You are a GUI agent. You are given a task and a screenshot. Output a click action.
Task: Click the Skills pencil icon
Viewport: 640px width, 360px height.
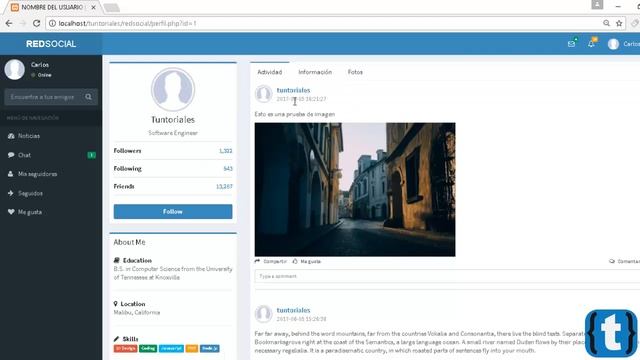(x=116, y=339)
